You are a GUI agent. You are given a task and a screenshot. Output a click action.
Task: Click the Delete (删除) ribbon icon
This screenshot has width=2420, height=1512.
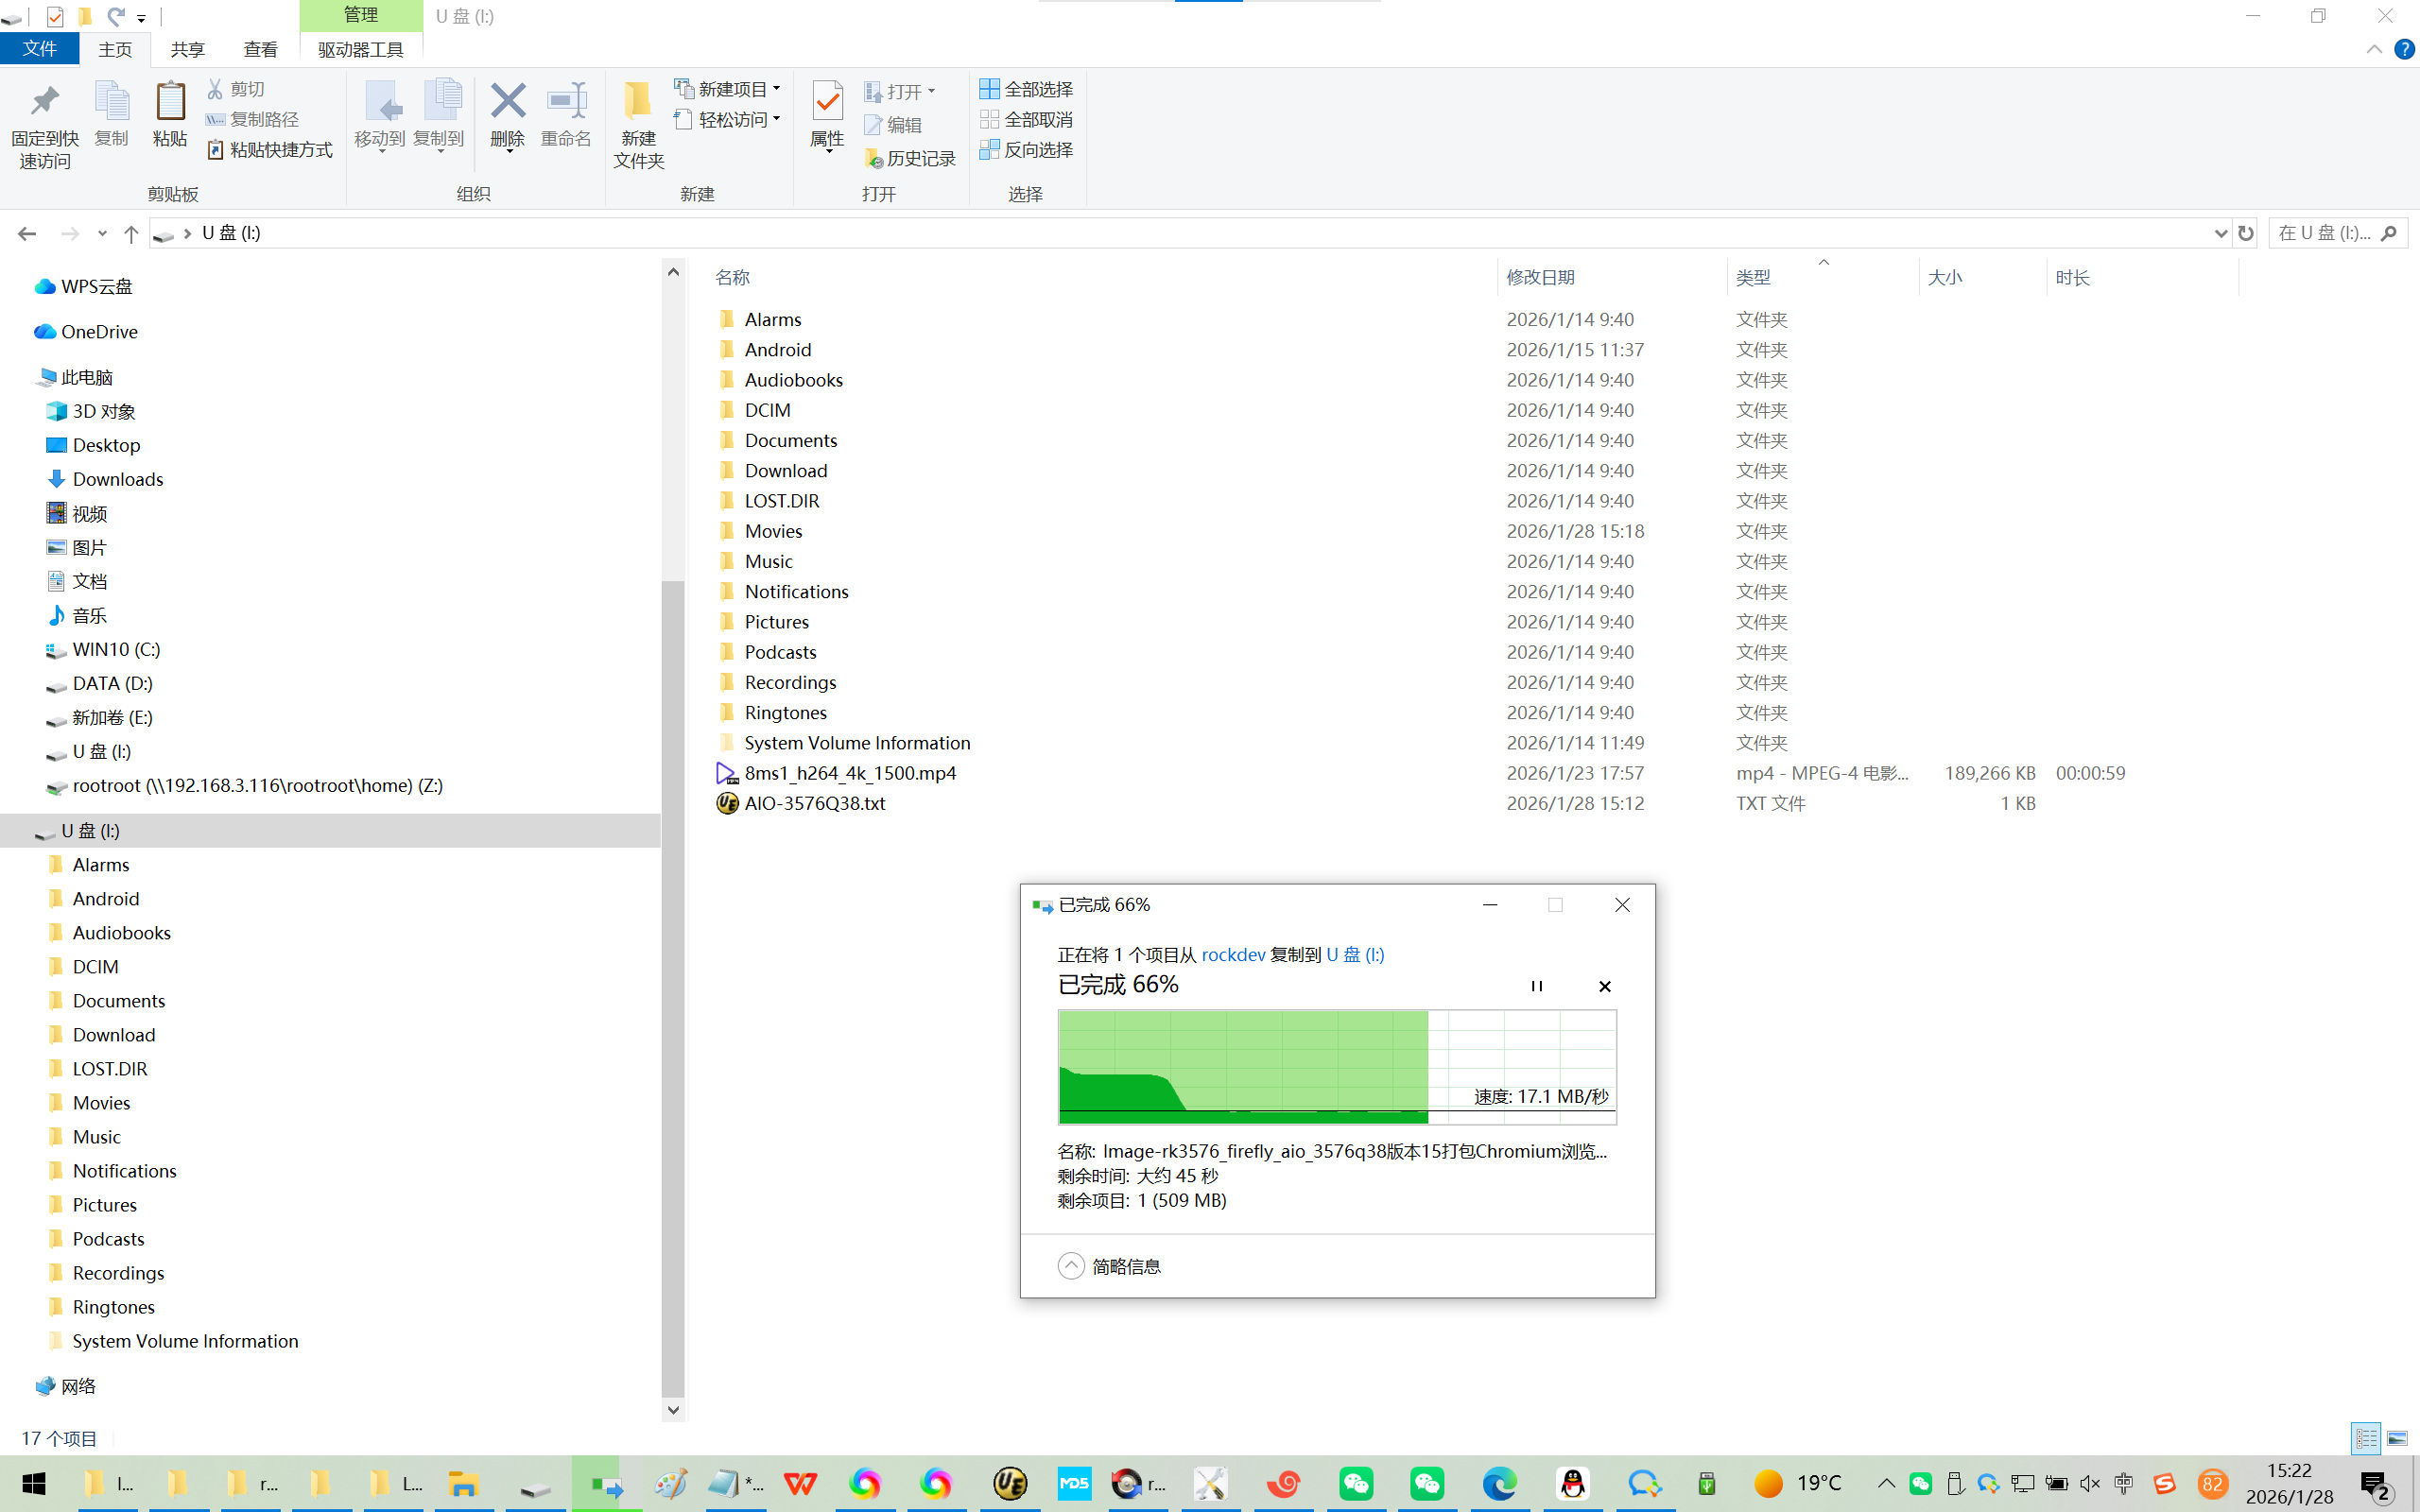point(507,103)
